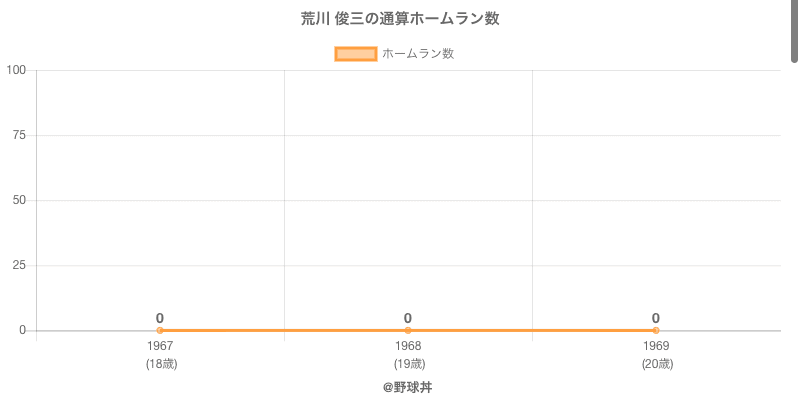Click the value label above 1969 point
The width and height of the screenshot is (800, 400).
click(x=656, y=318)
